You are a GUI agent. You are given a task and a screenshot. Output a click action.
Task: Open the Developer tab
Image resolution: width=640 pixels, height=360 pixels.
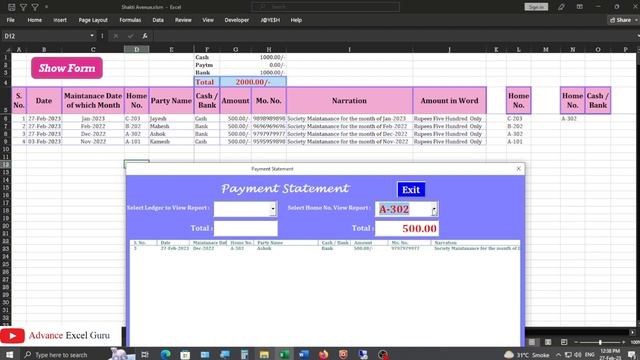point(236,20)
